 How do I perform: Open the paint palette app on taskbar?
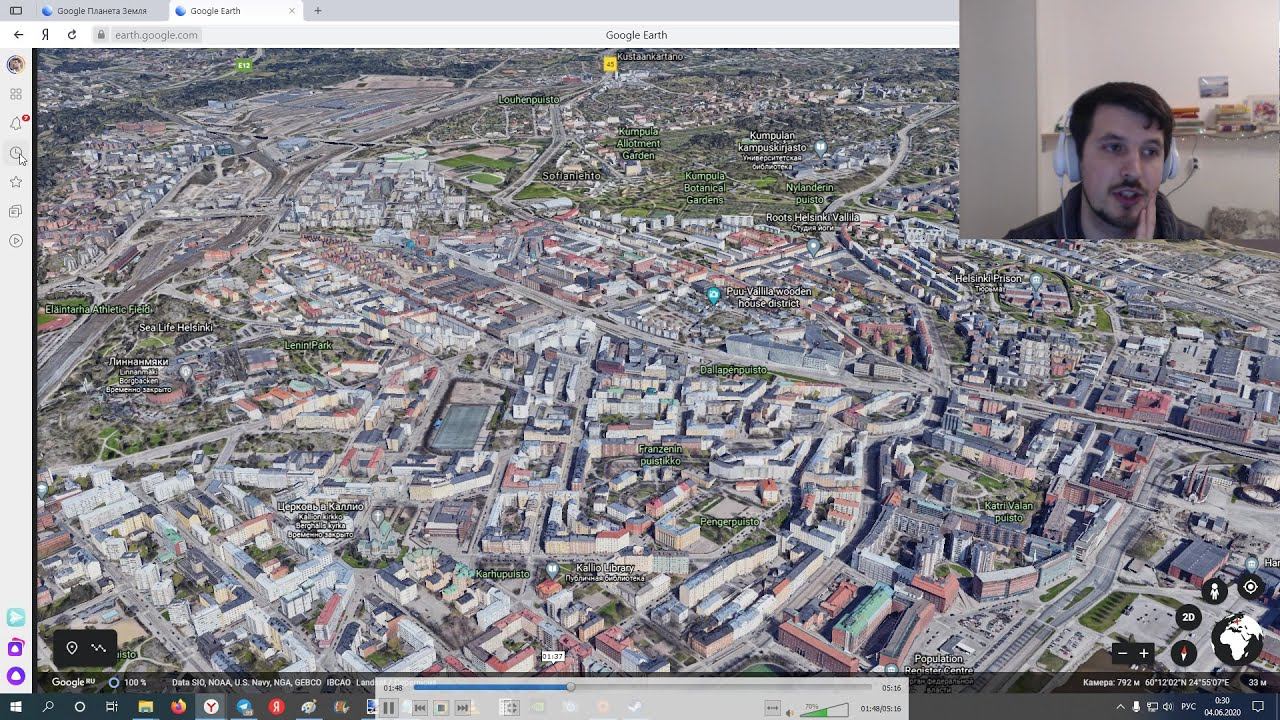tap(309, 707)
